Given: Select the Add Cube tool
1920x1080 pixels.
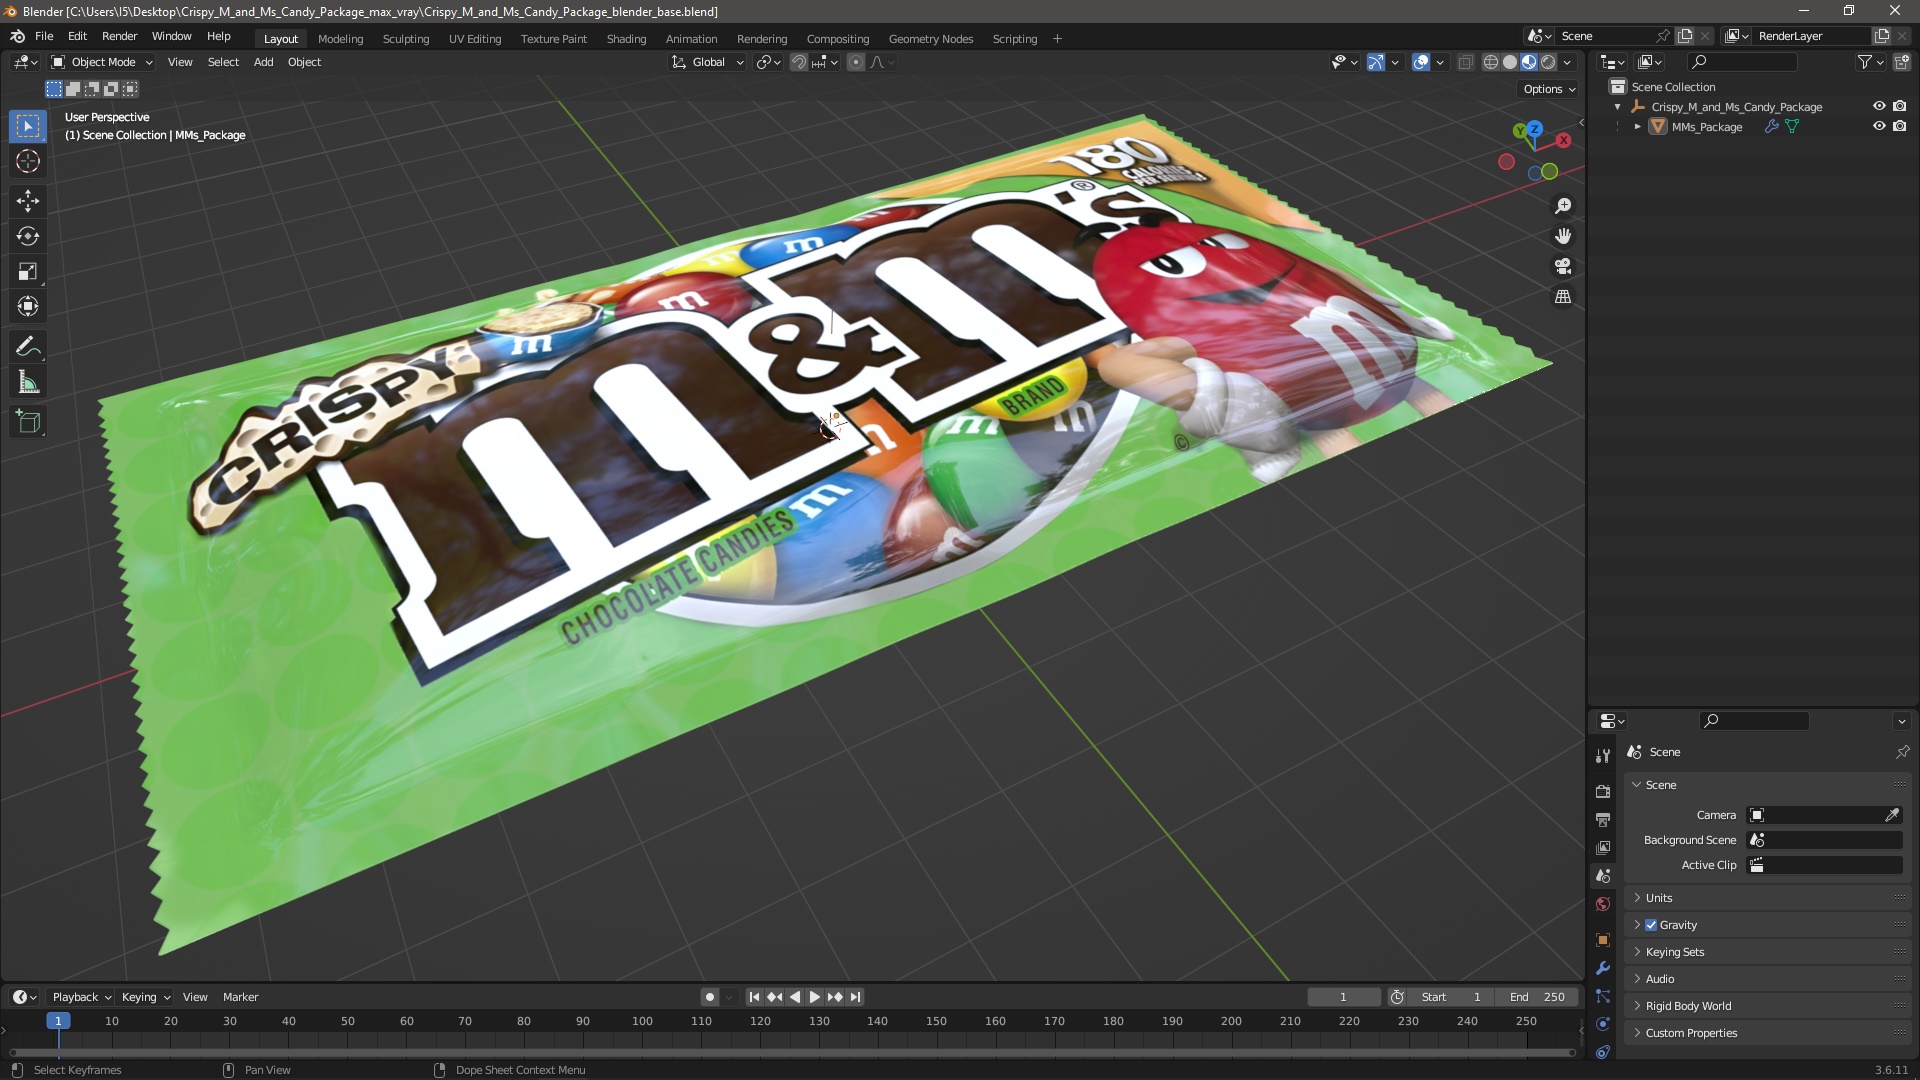Looking at the screenshot, I should coord(28,422).
